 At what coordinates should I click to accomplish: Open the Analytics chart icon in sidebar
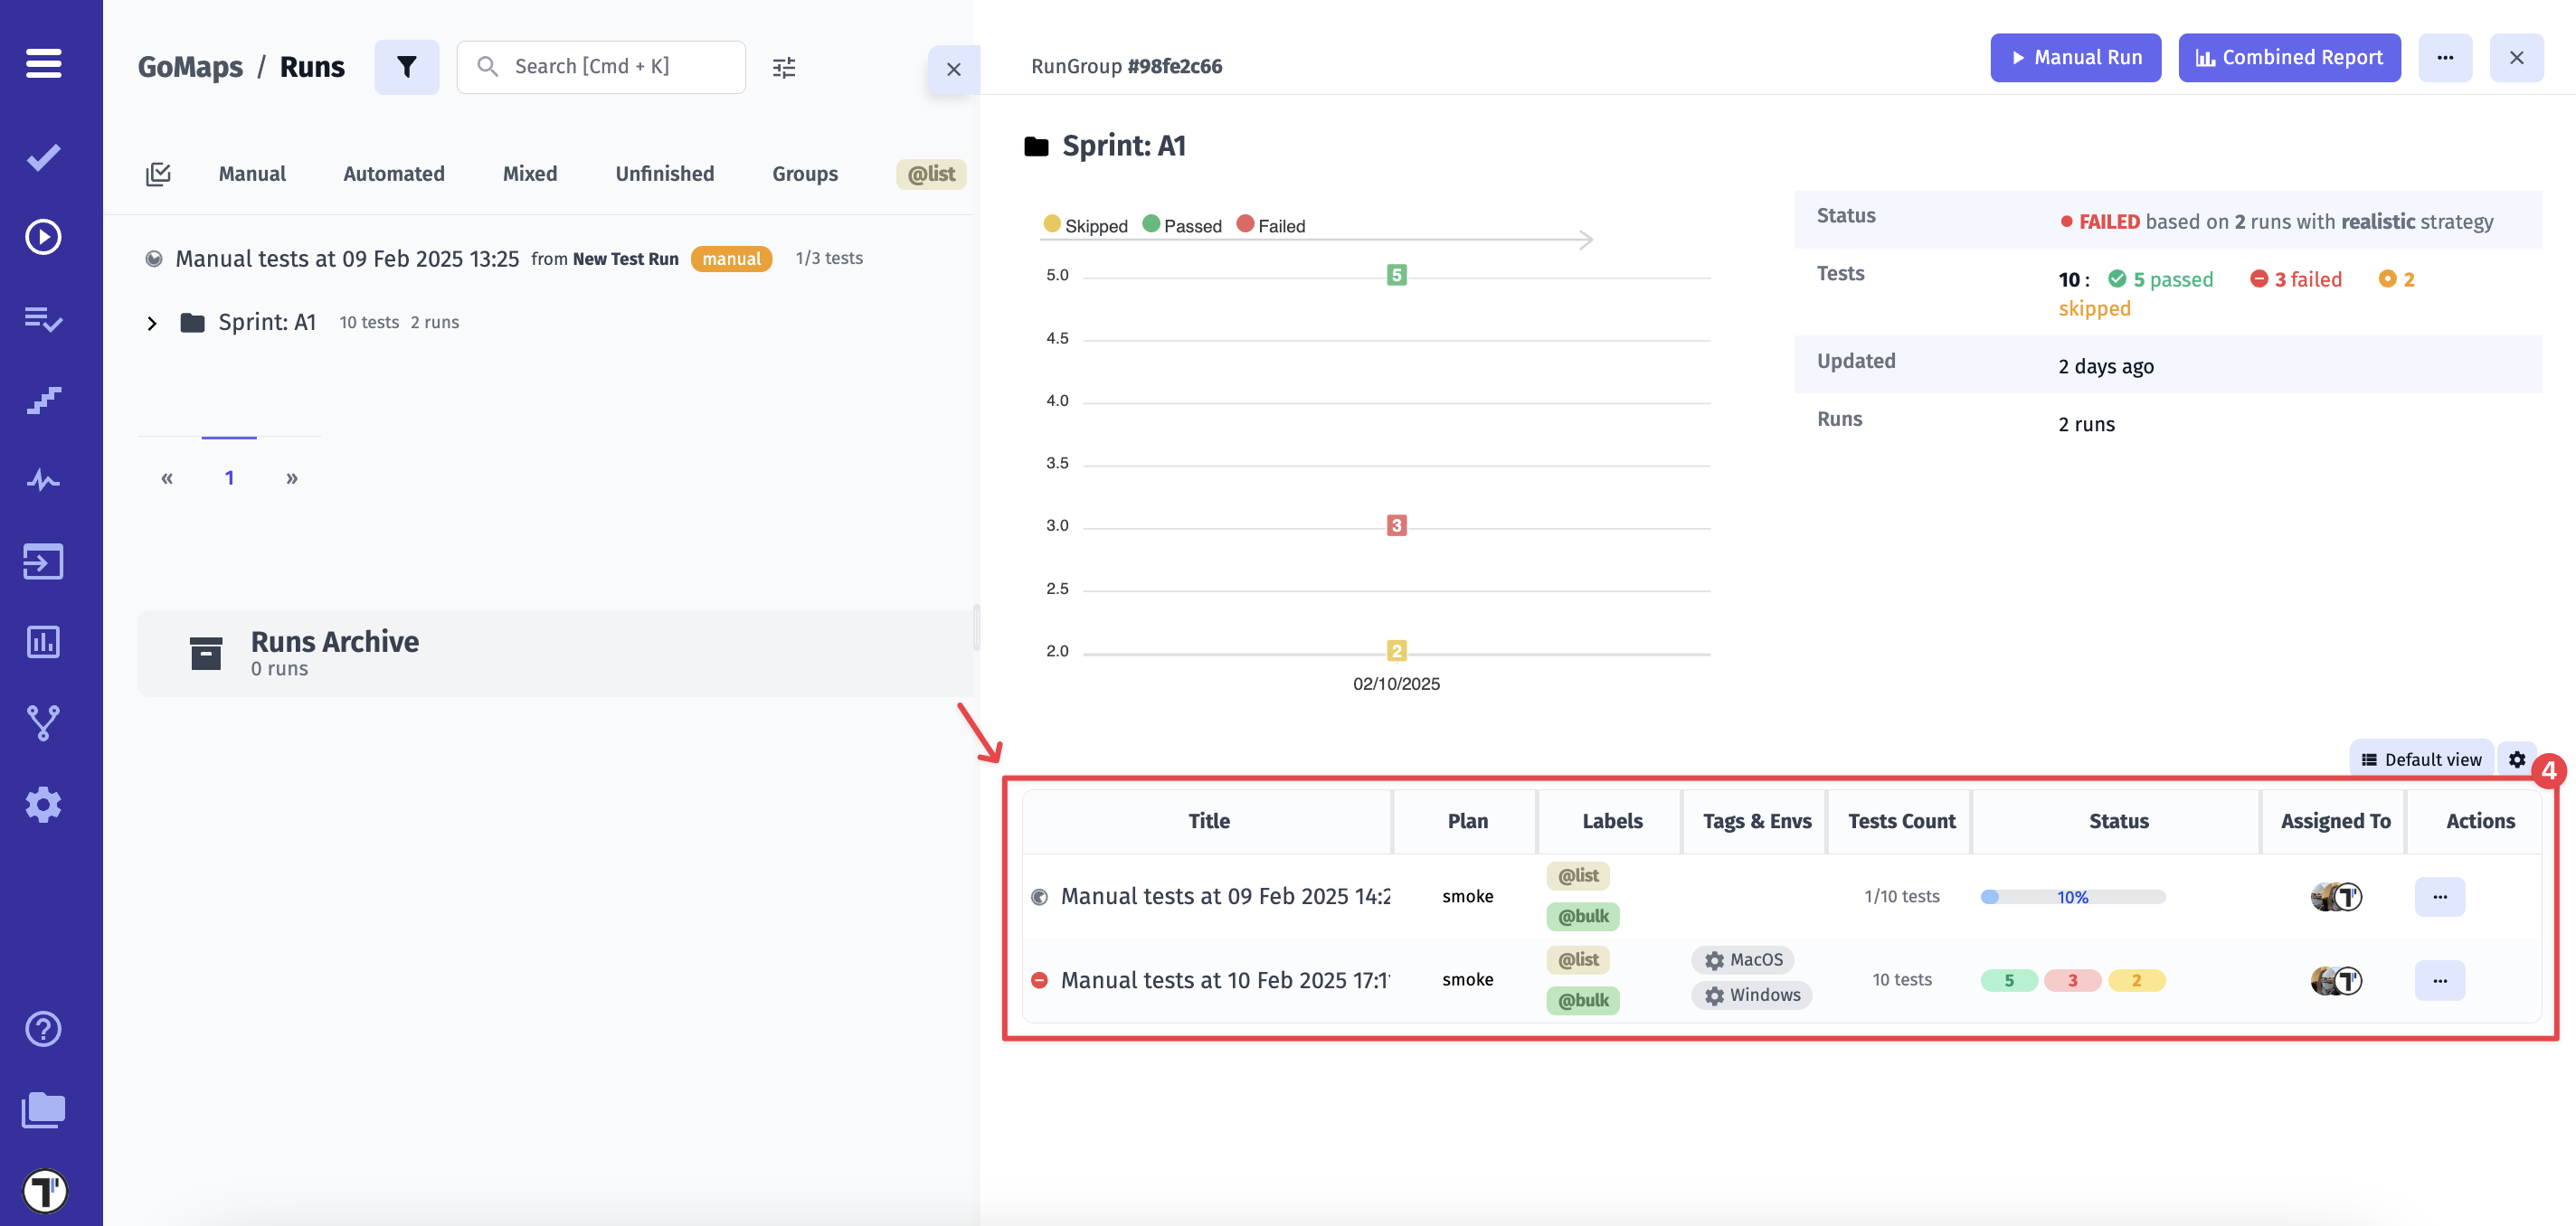(x=43, y=642)
